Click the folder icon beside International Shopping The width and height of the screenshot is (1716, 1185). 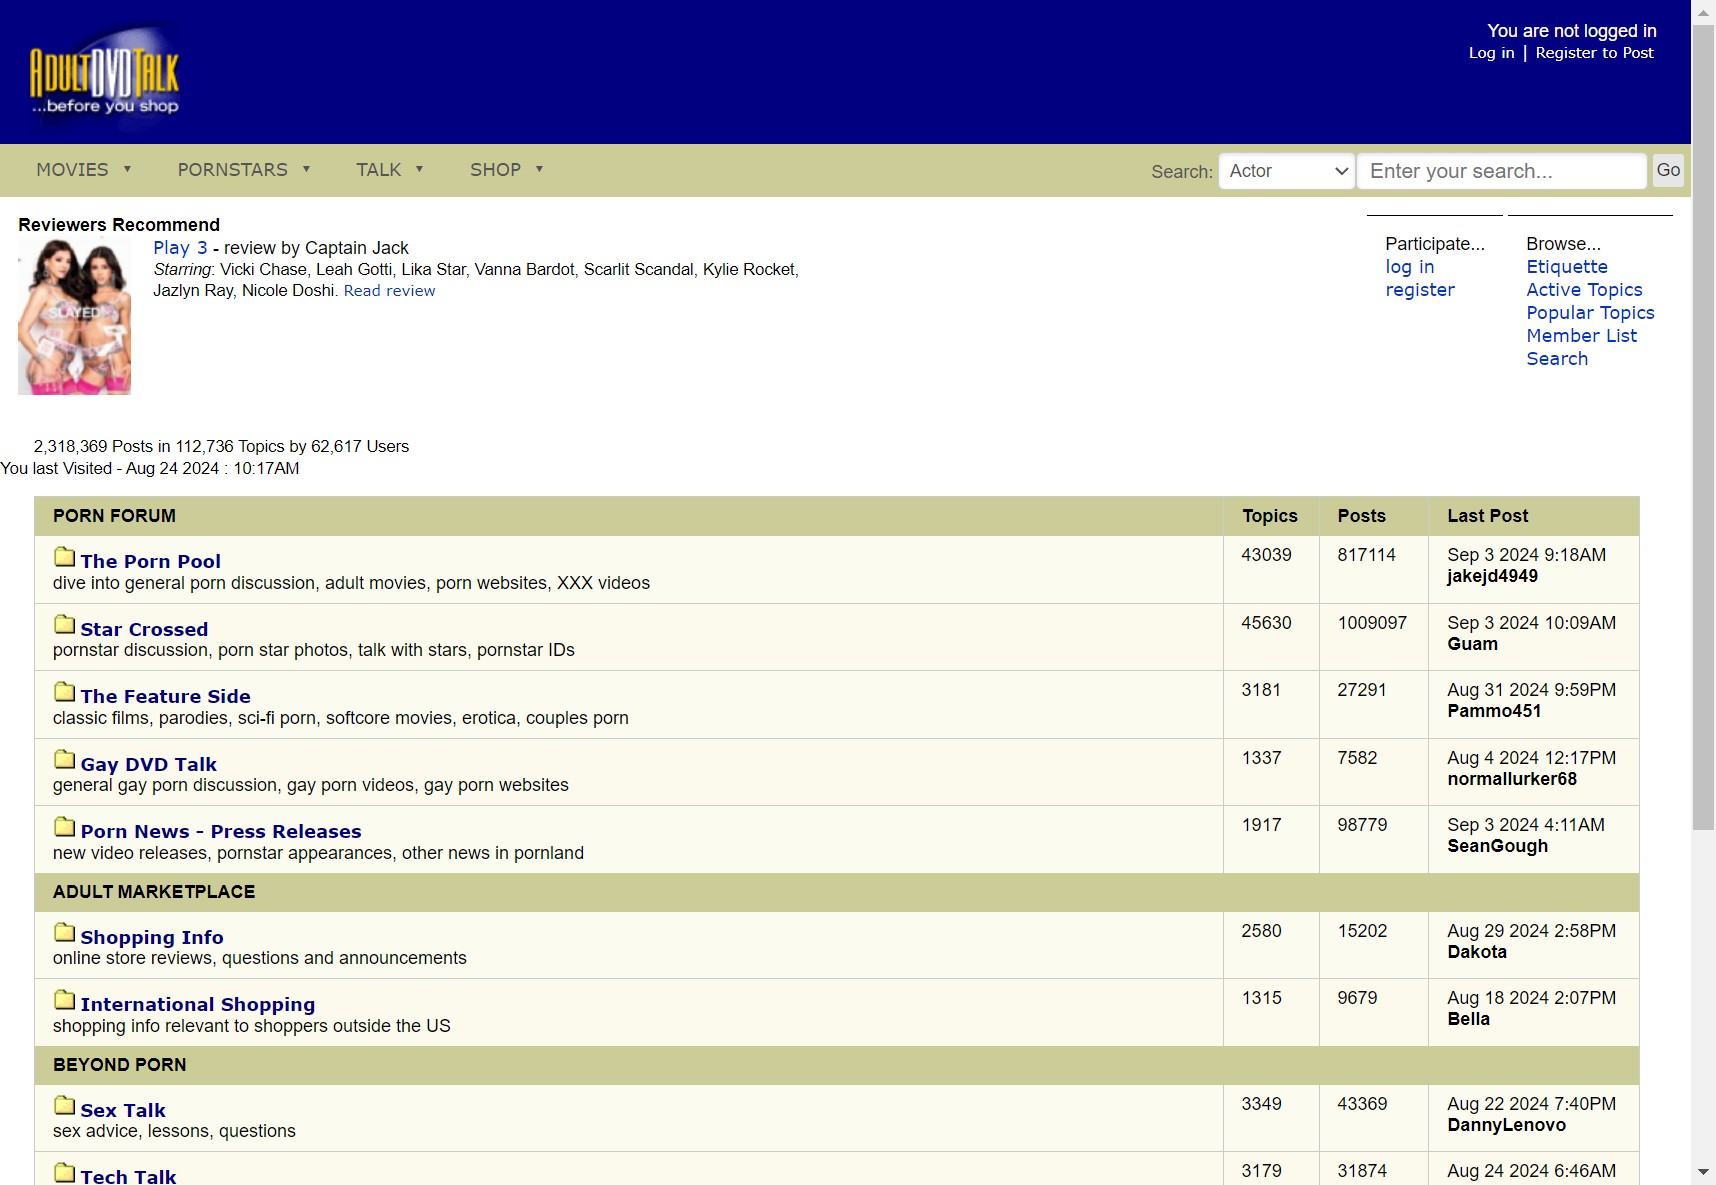(65, 1000)
